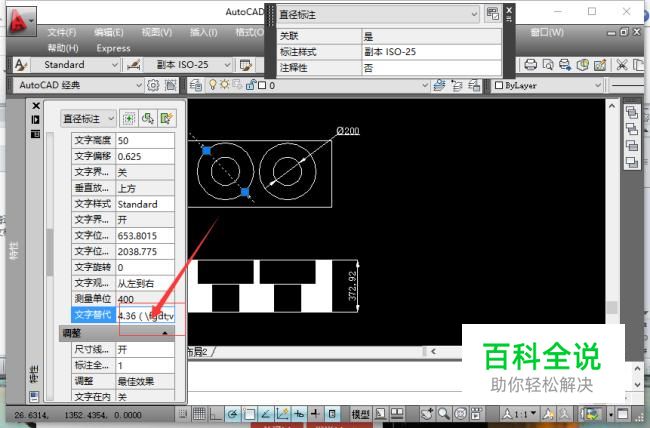Toggle the layer on/off lightbulb icon

tap(213, 85)
